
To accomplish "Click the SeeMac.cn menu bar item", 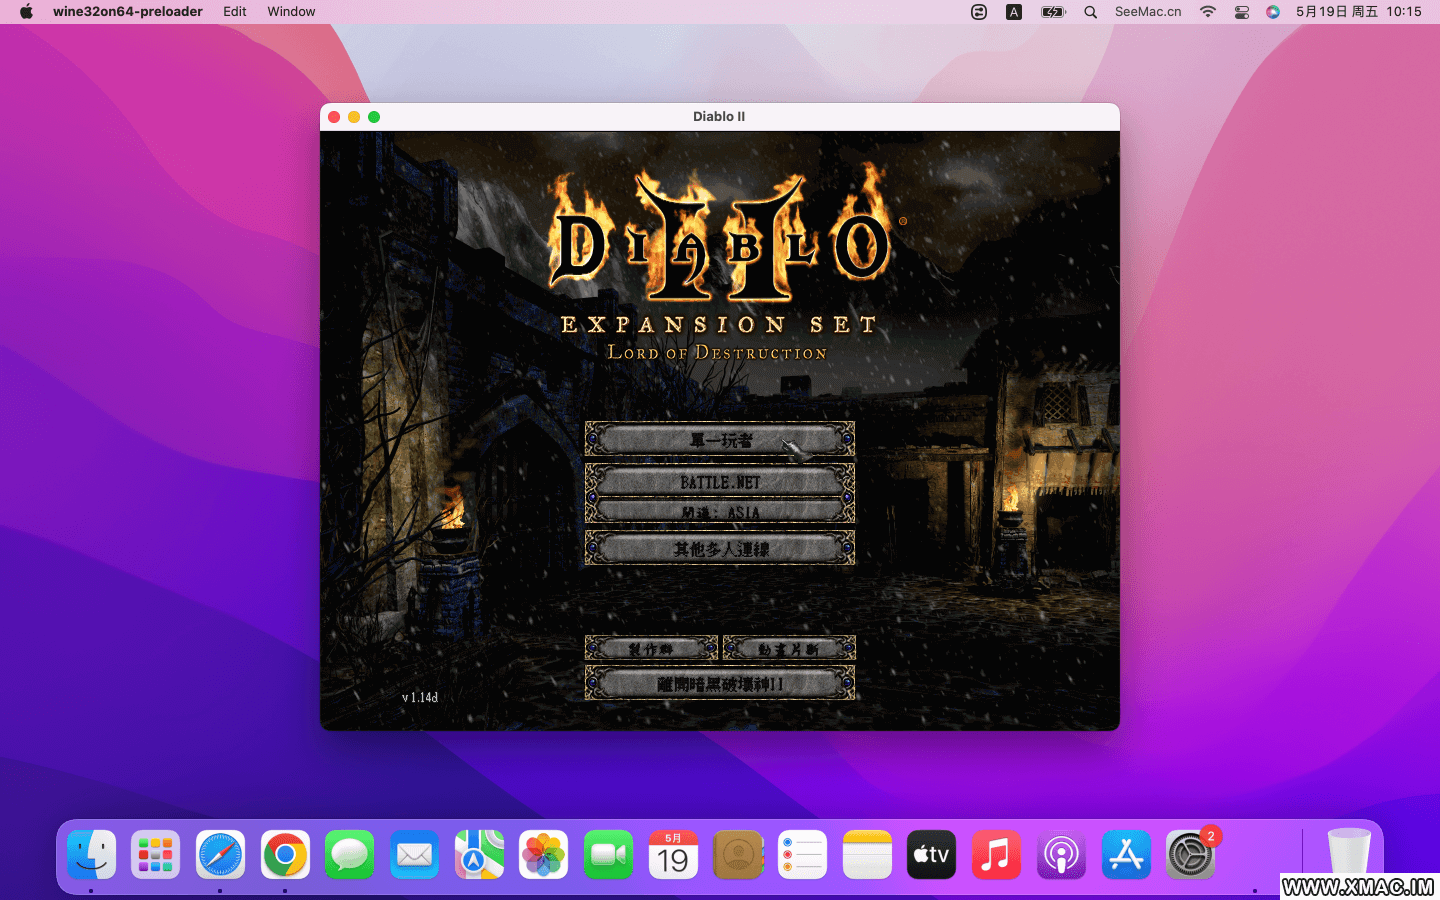I will [x=1148, y=12].
